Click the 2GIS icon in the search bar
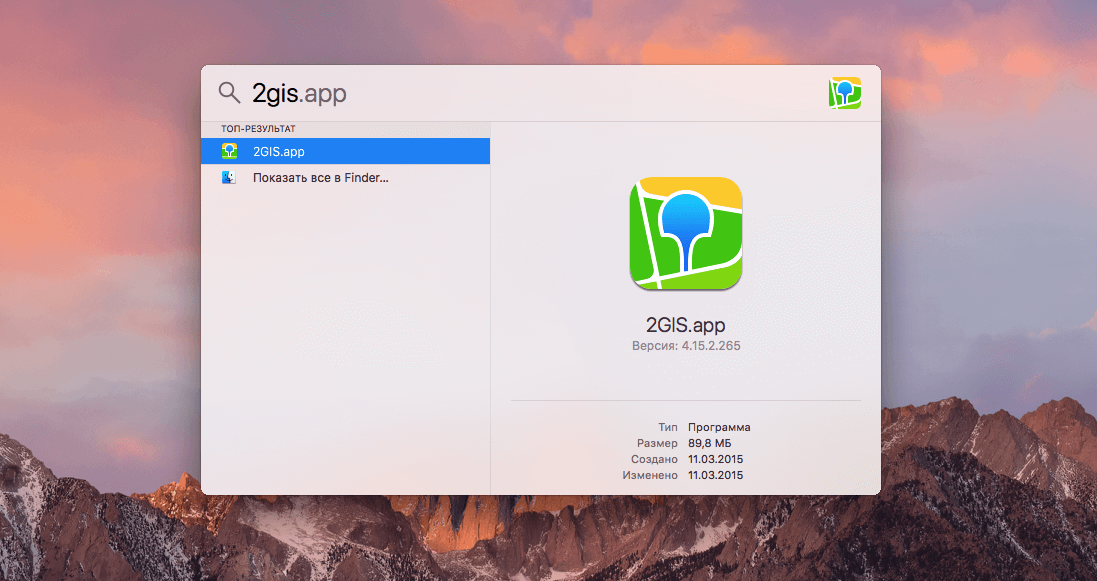Image resolution: width=1097 pixels, height=581 pixels. tap(844, 93)
